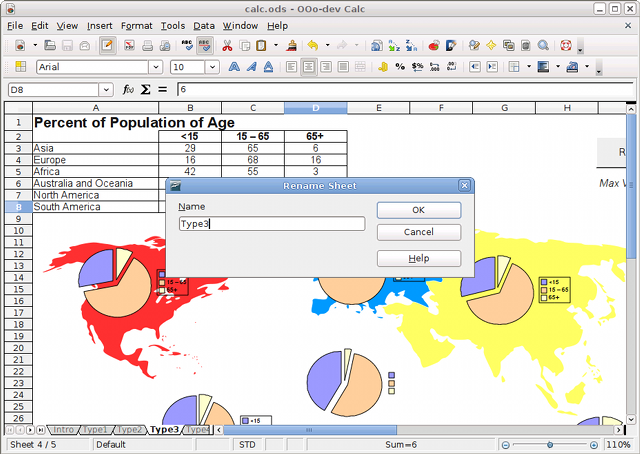Open the Function Wizard icon

coord(128,90)
